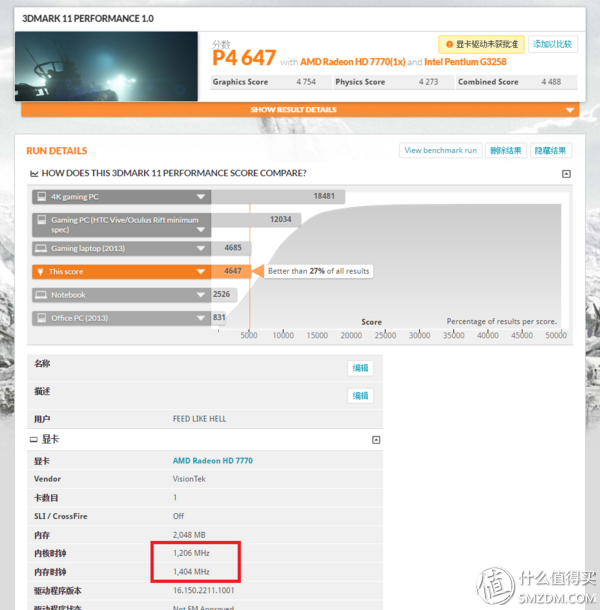Expand the Gaming laptop (2013) dropdown
Viewport: 600px width, 610px height.
201,249
